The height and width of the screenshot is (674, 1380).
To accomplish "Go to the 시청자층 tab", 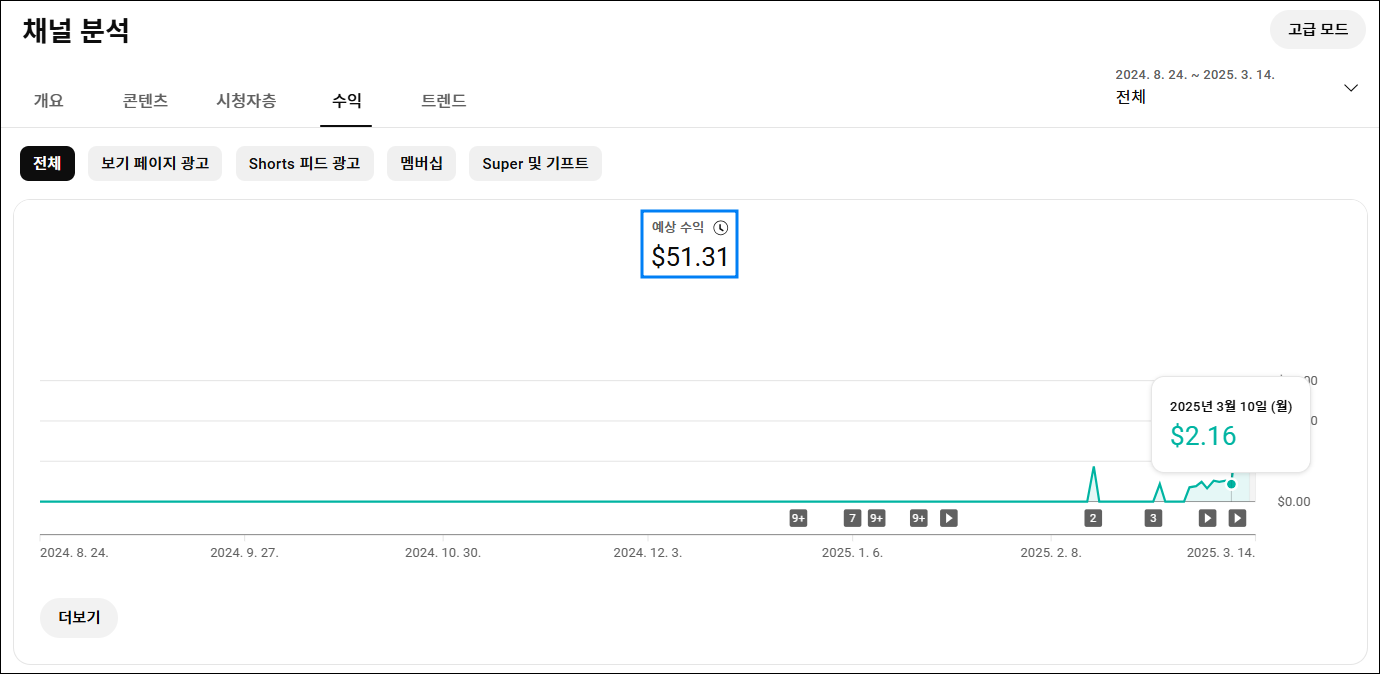I will pos(246,101).
